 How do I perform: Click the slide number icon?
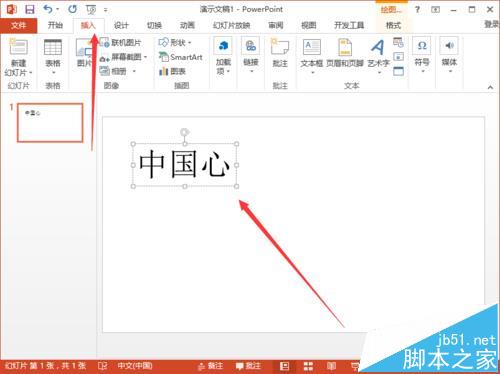(398, 56)
